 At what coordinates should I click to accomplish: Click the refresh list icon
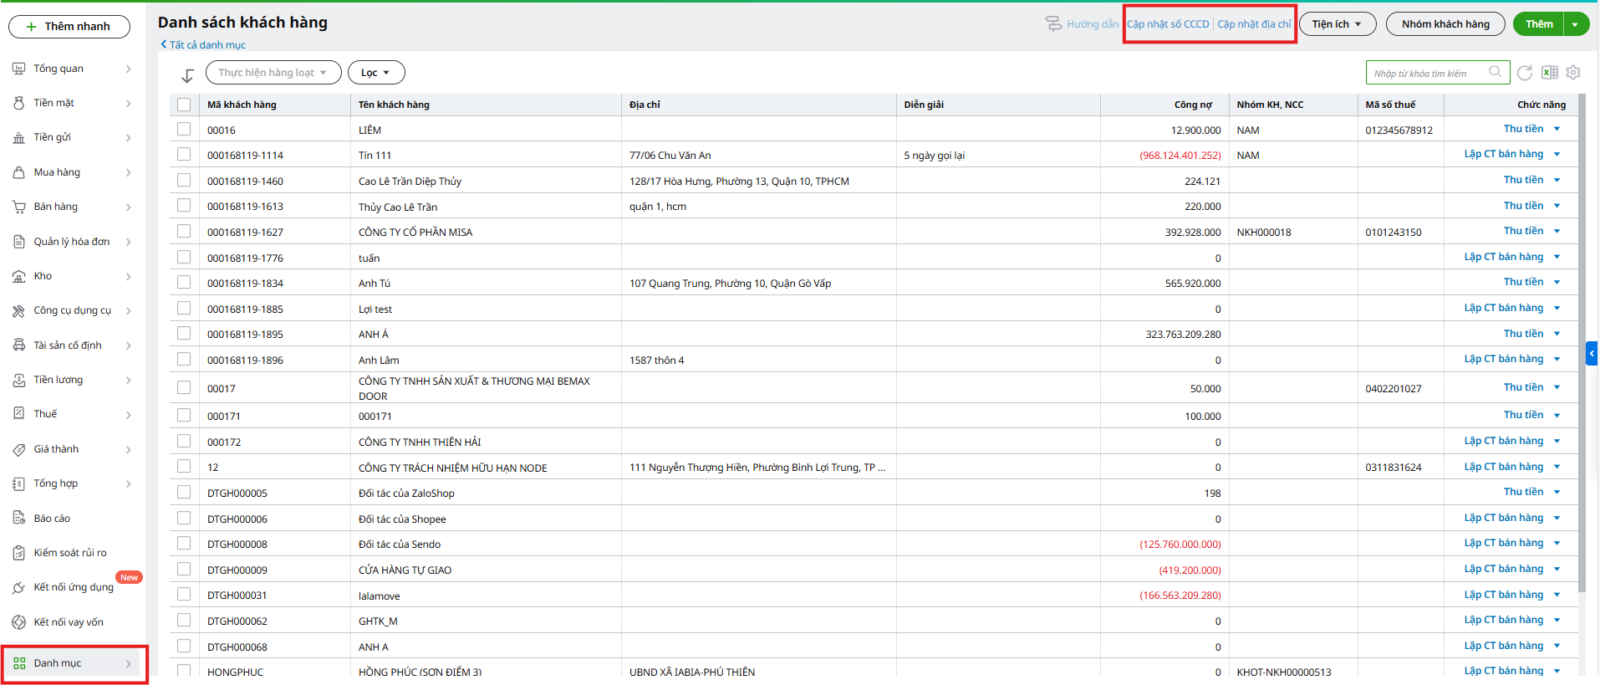click(1524, 73)
